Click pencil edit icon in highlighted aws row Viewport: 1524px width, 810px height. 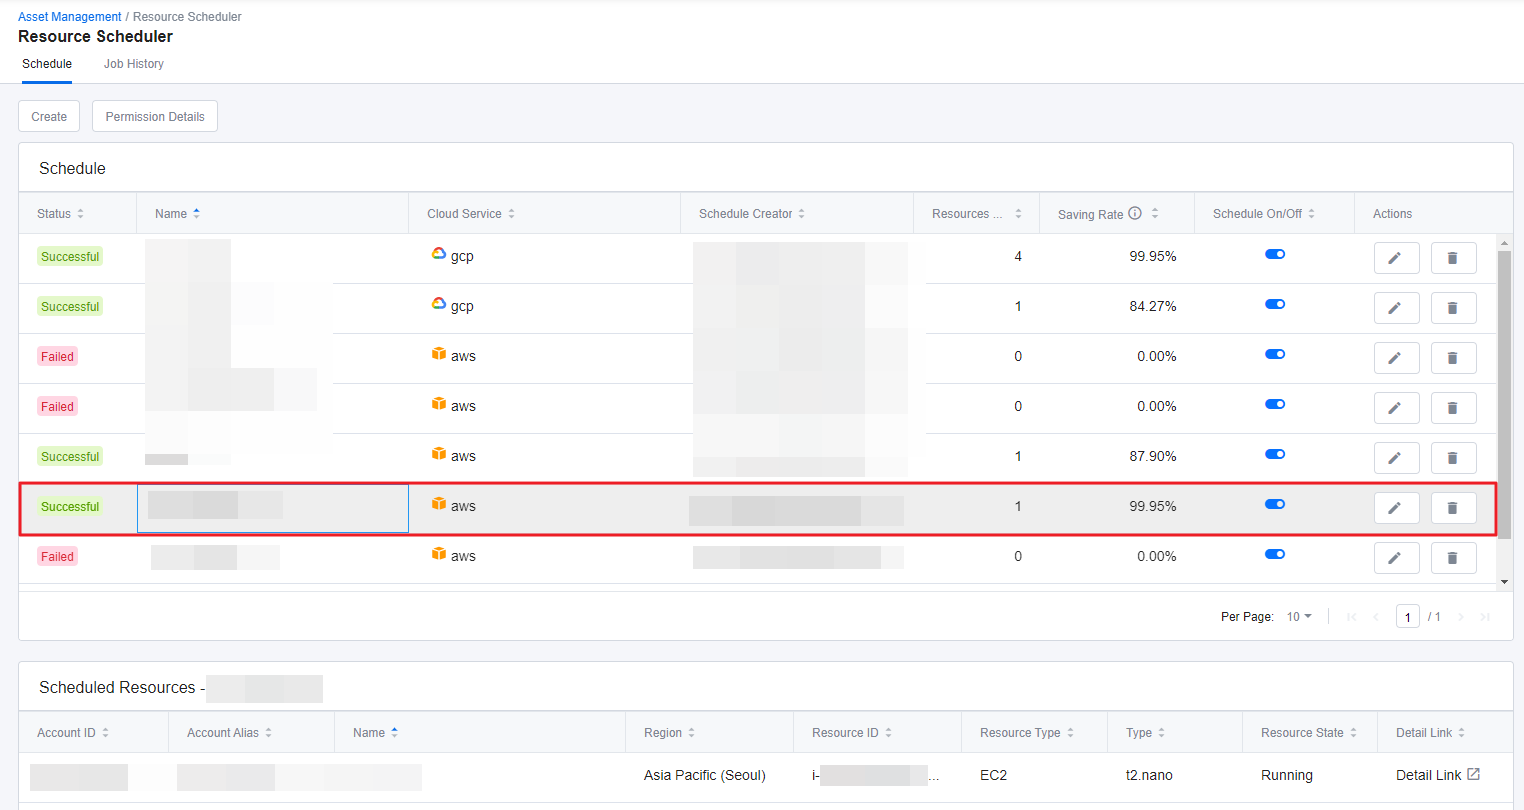click(1396, 508)
